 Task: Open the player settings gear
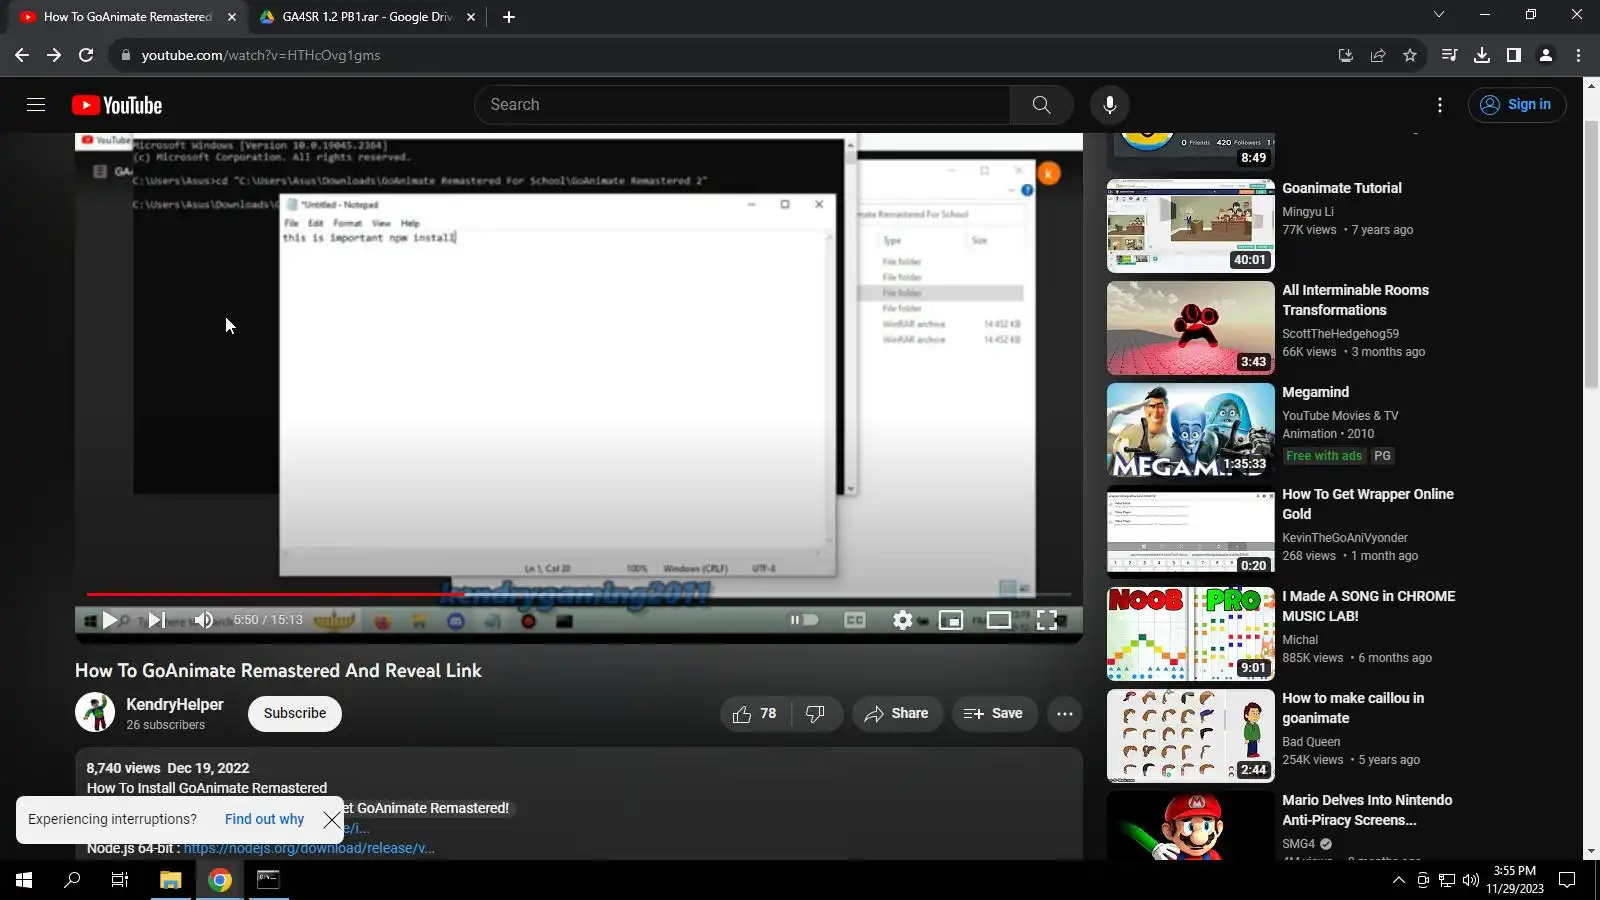click(903, 620)
